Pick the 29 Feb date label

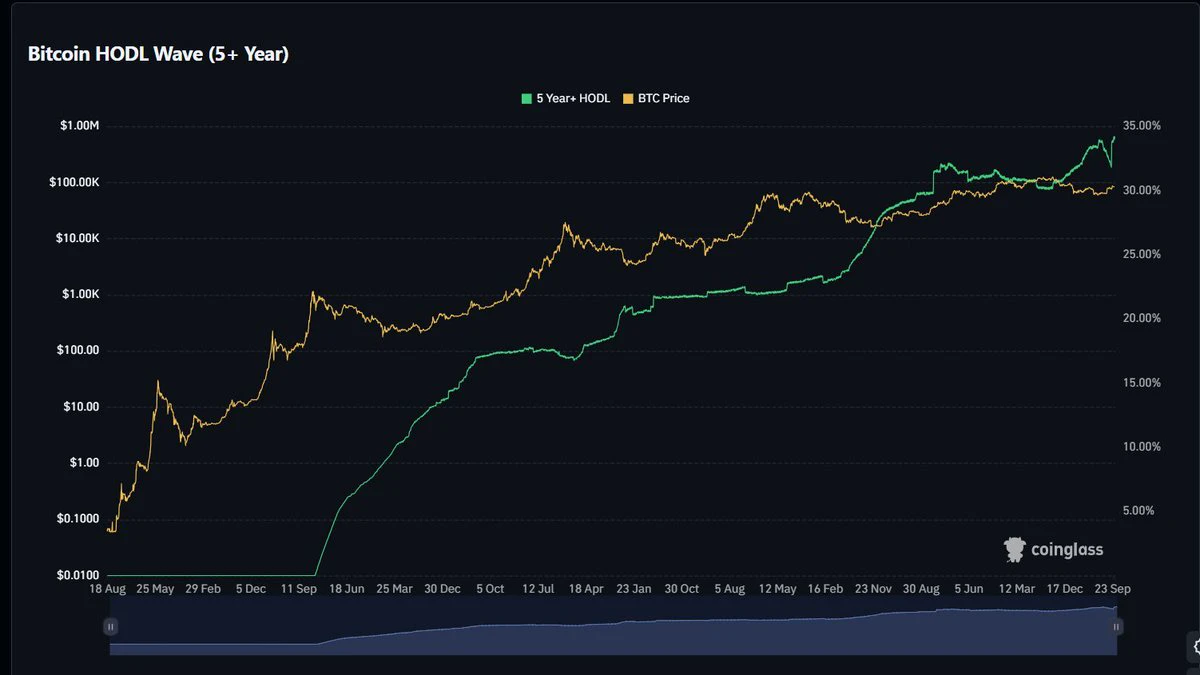(x=202, y=589)
